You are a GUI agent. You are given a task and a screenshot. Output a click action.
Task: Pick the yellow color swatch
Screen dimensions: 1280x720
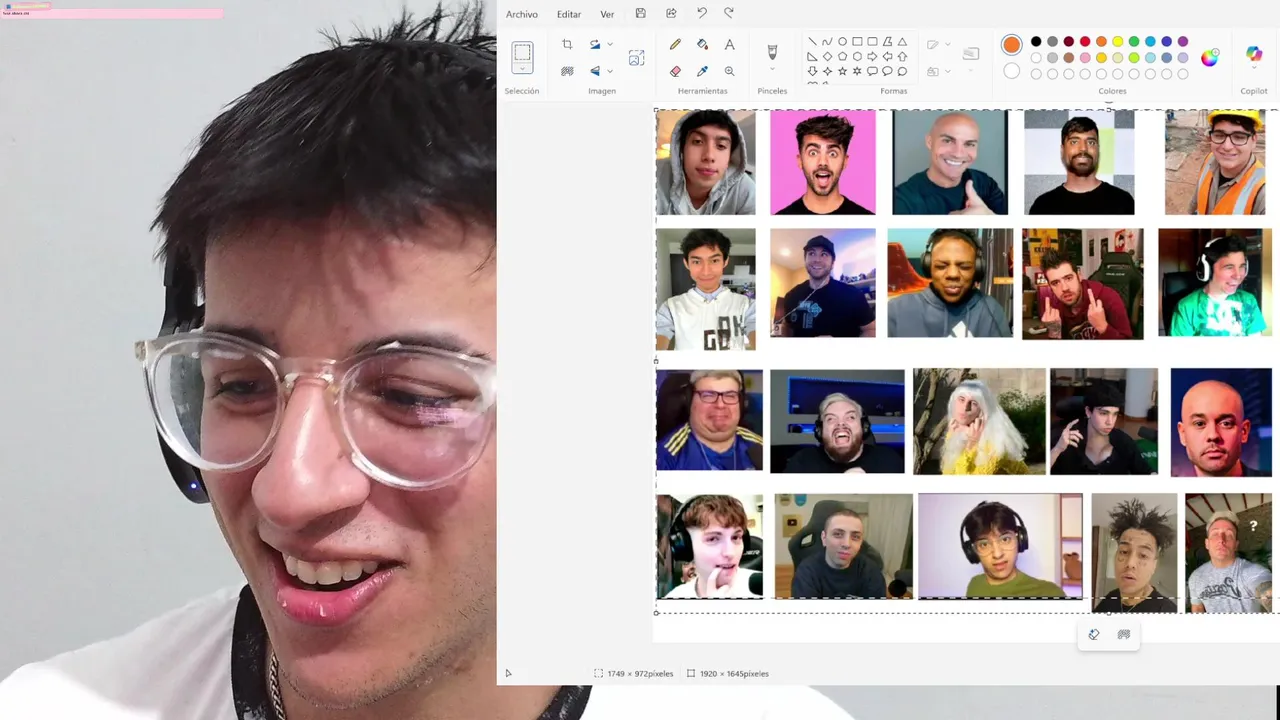1118,42
